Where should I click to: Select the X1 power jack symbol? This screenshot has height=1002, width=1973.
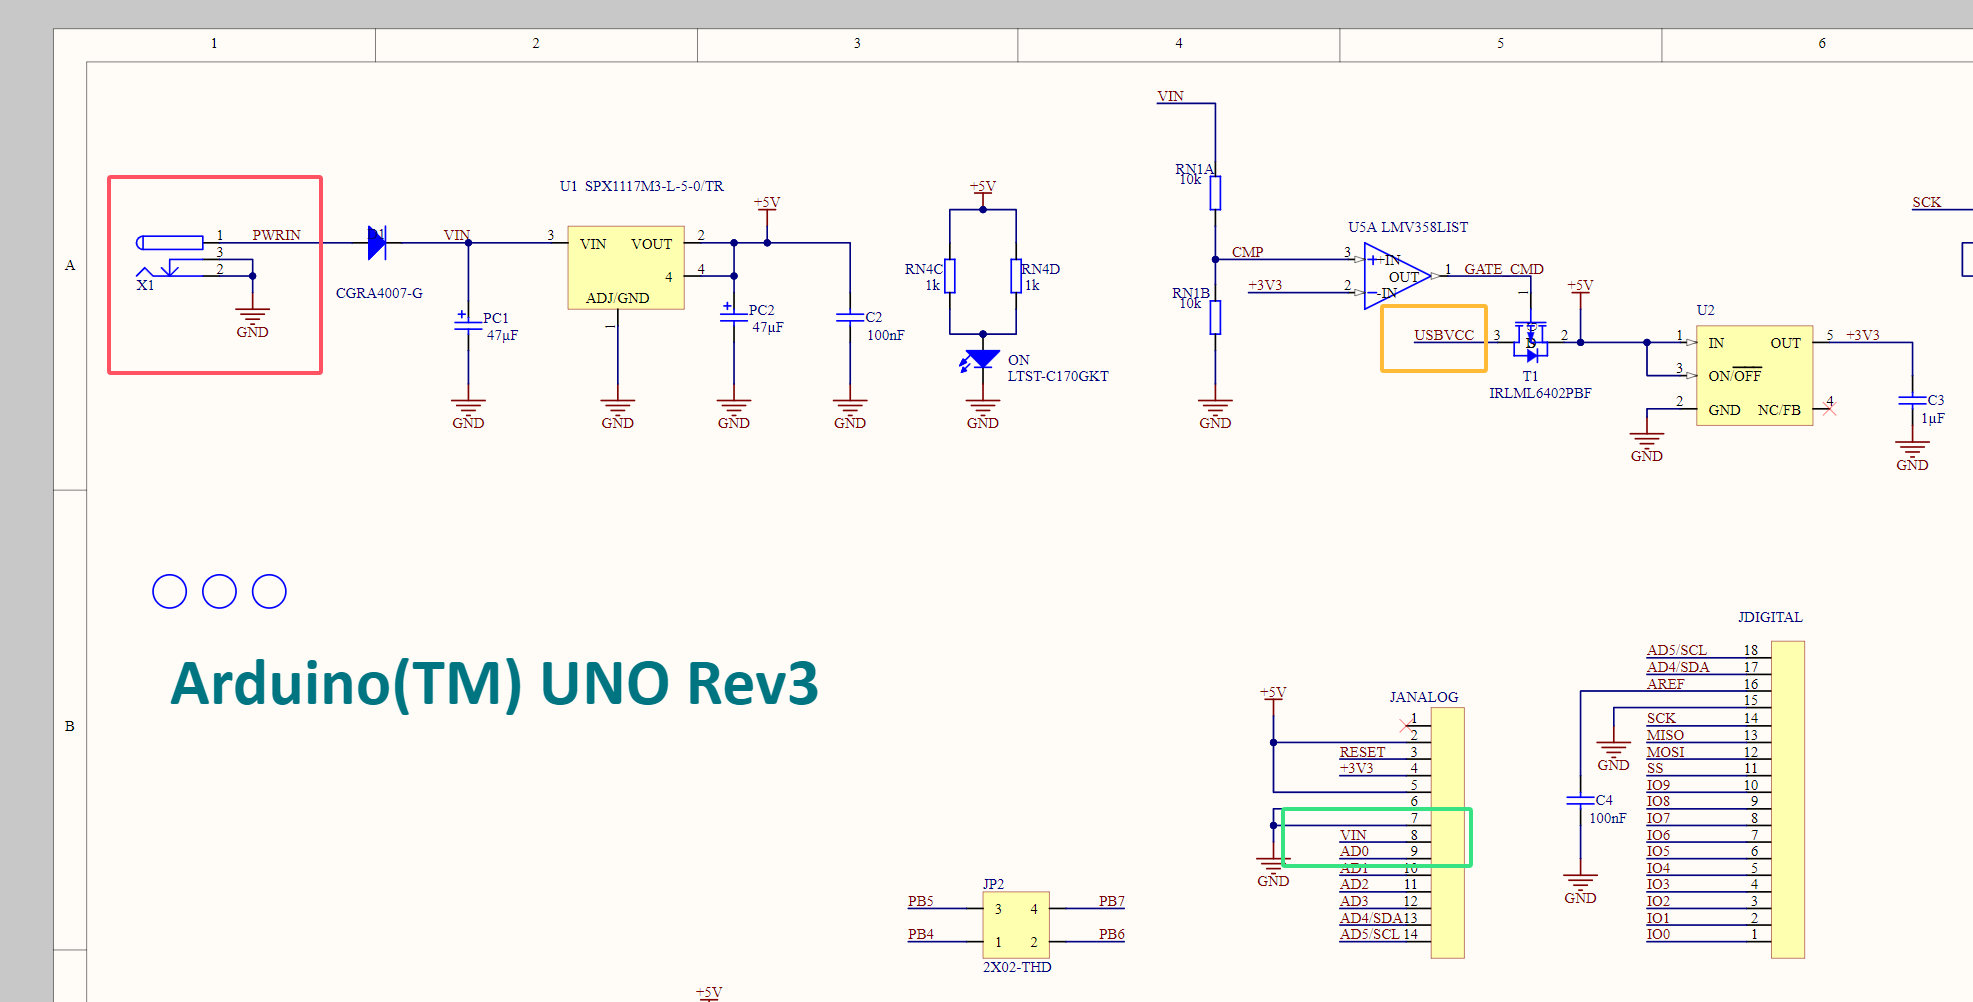(172, 243)
